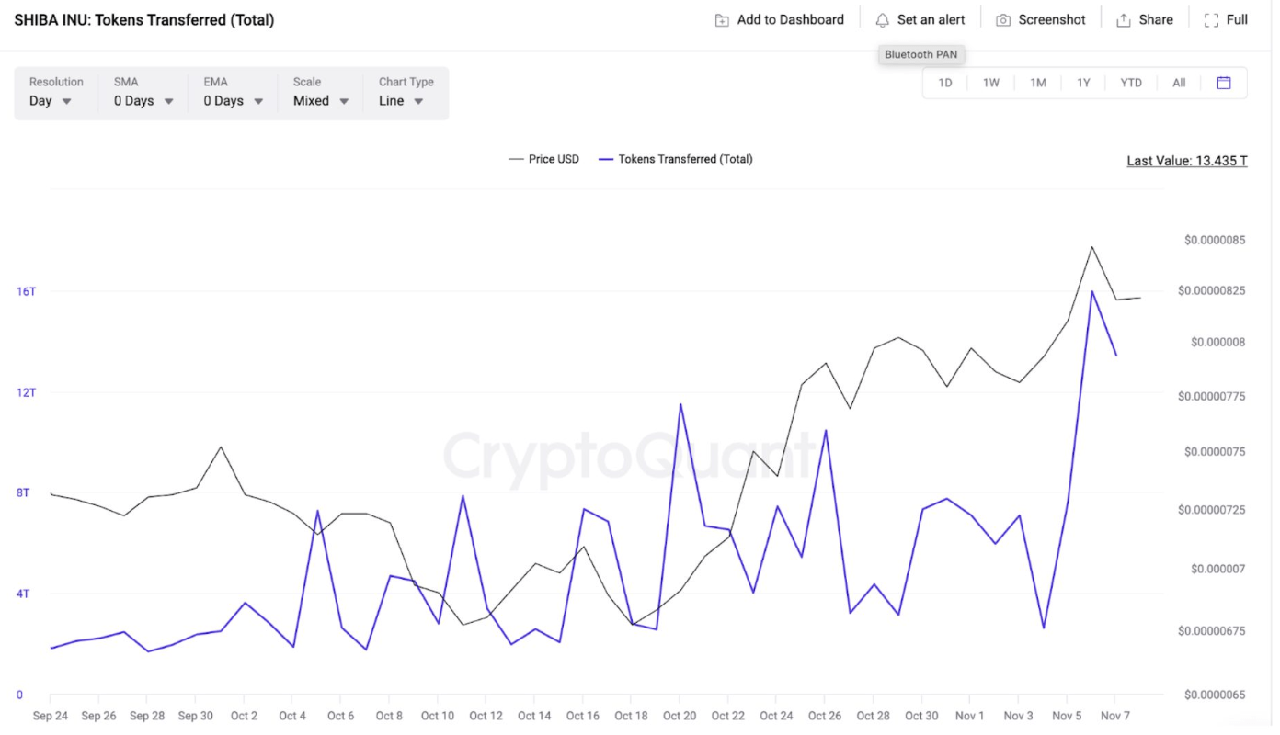Image resolution: width=1280 pixels, height=735 pixels.
Task: Click the Oct 10 date label
Action: [x=437, y=716]
